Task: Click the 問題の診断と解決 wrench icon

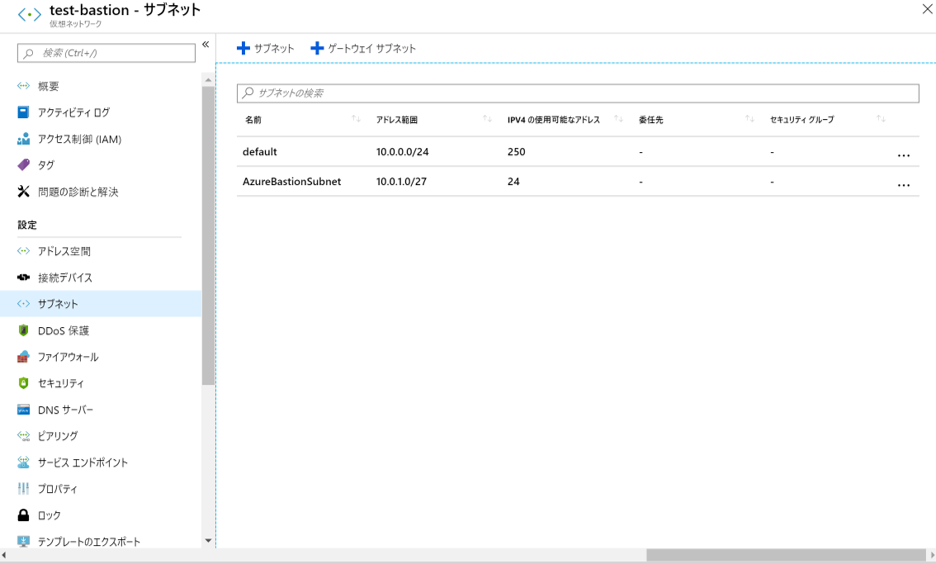Action: click(x=23, y=192)
